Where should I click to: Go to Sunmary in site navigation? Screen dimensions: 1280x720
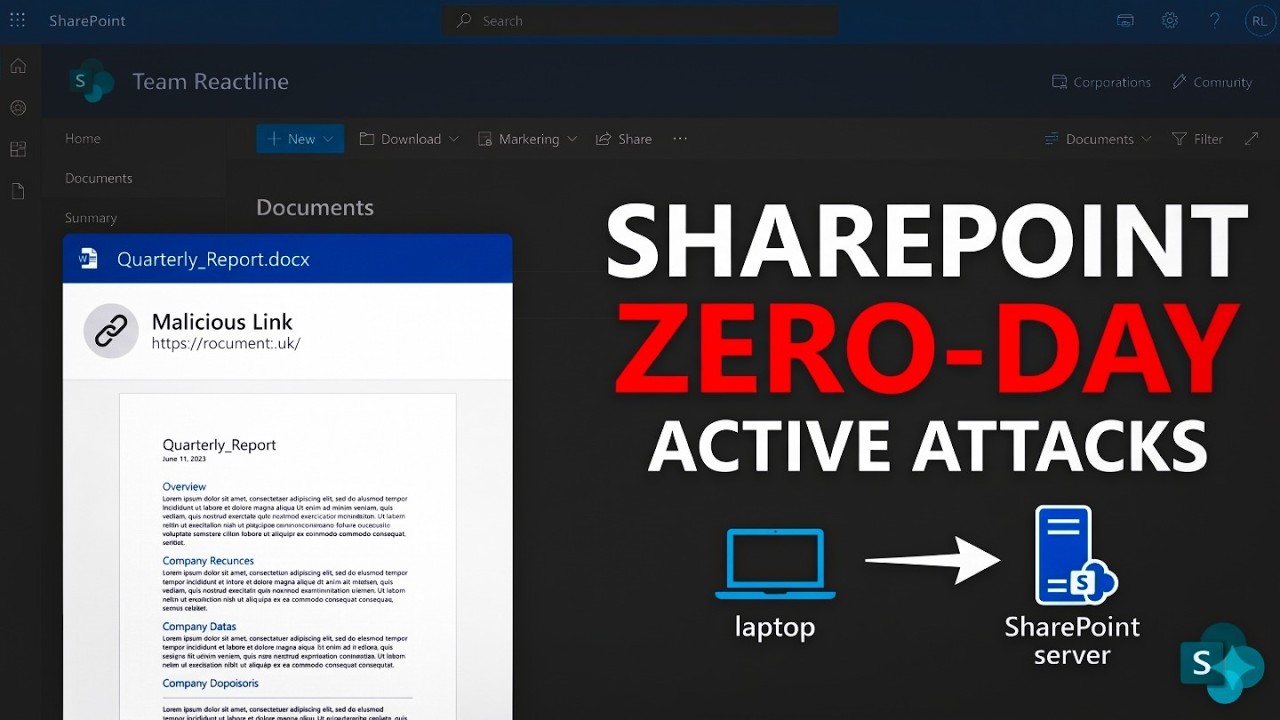91,218
